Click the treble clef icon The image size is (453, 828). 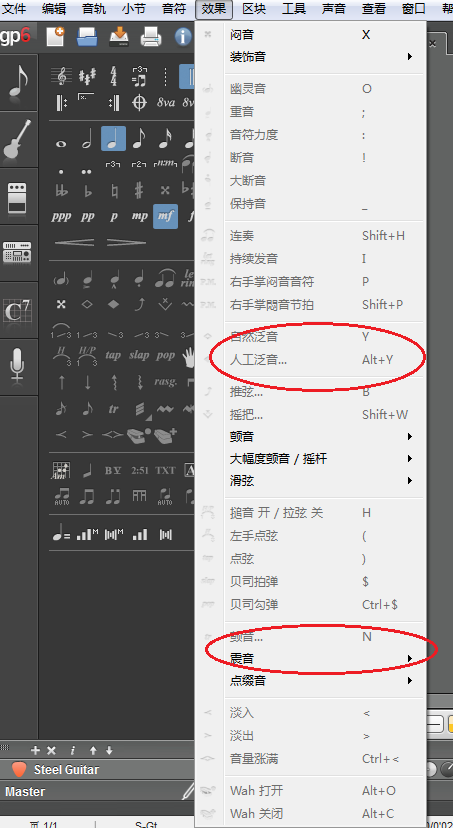[61, 76]
